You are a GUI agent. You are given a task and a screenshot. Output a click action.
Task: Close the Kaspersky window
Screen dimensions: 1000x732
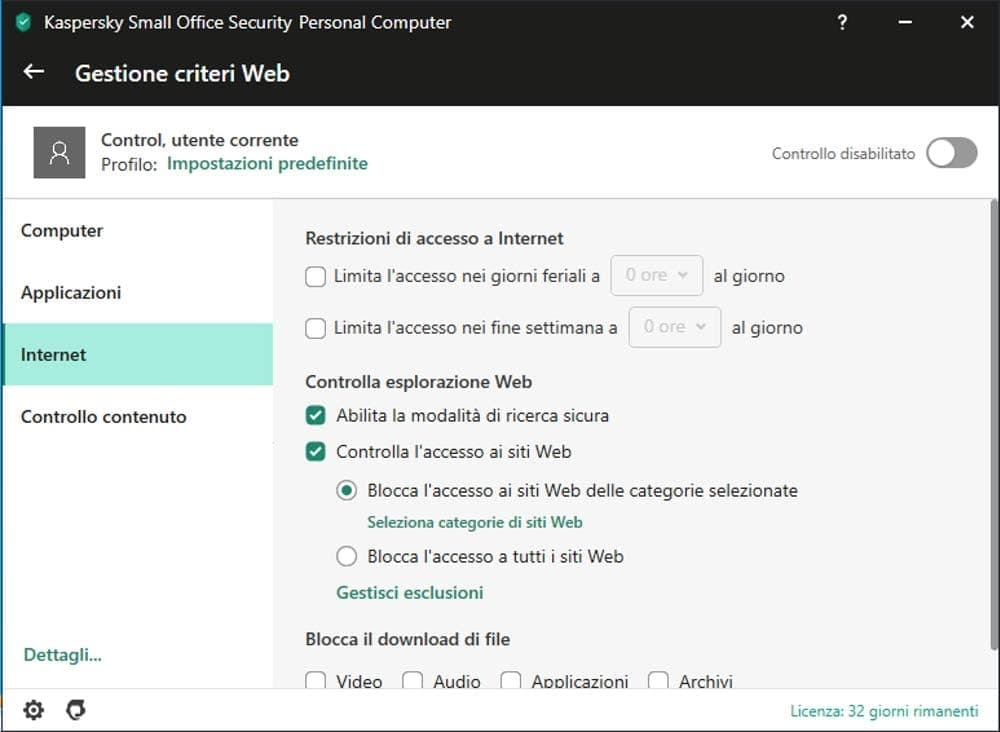click(x=967, y=22)
